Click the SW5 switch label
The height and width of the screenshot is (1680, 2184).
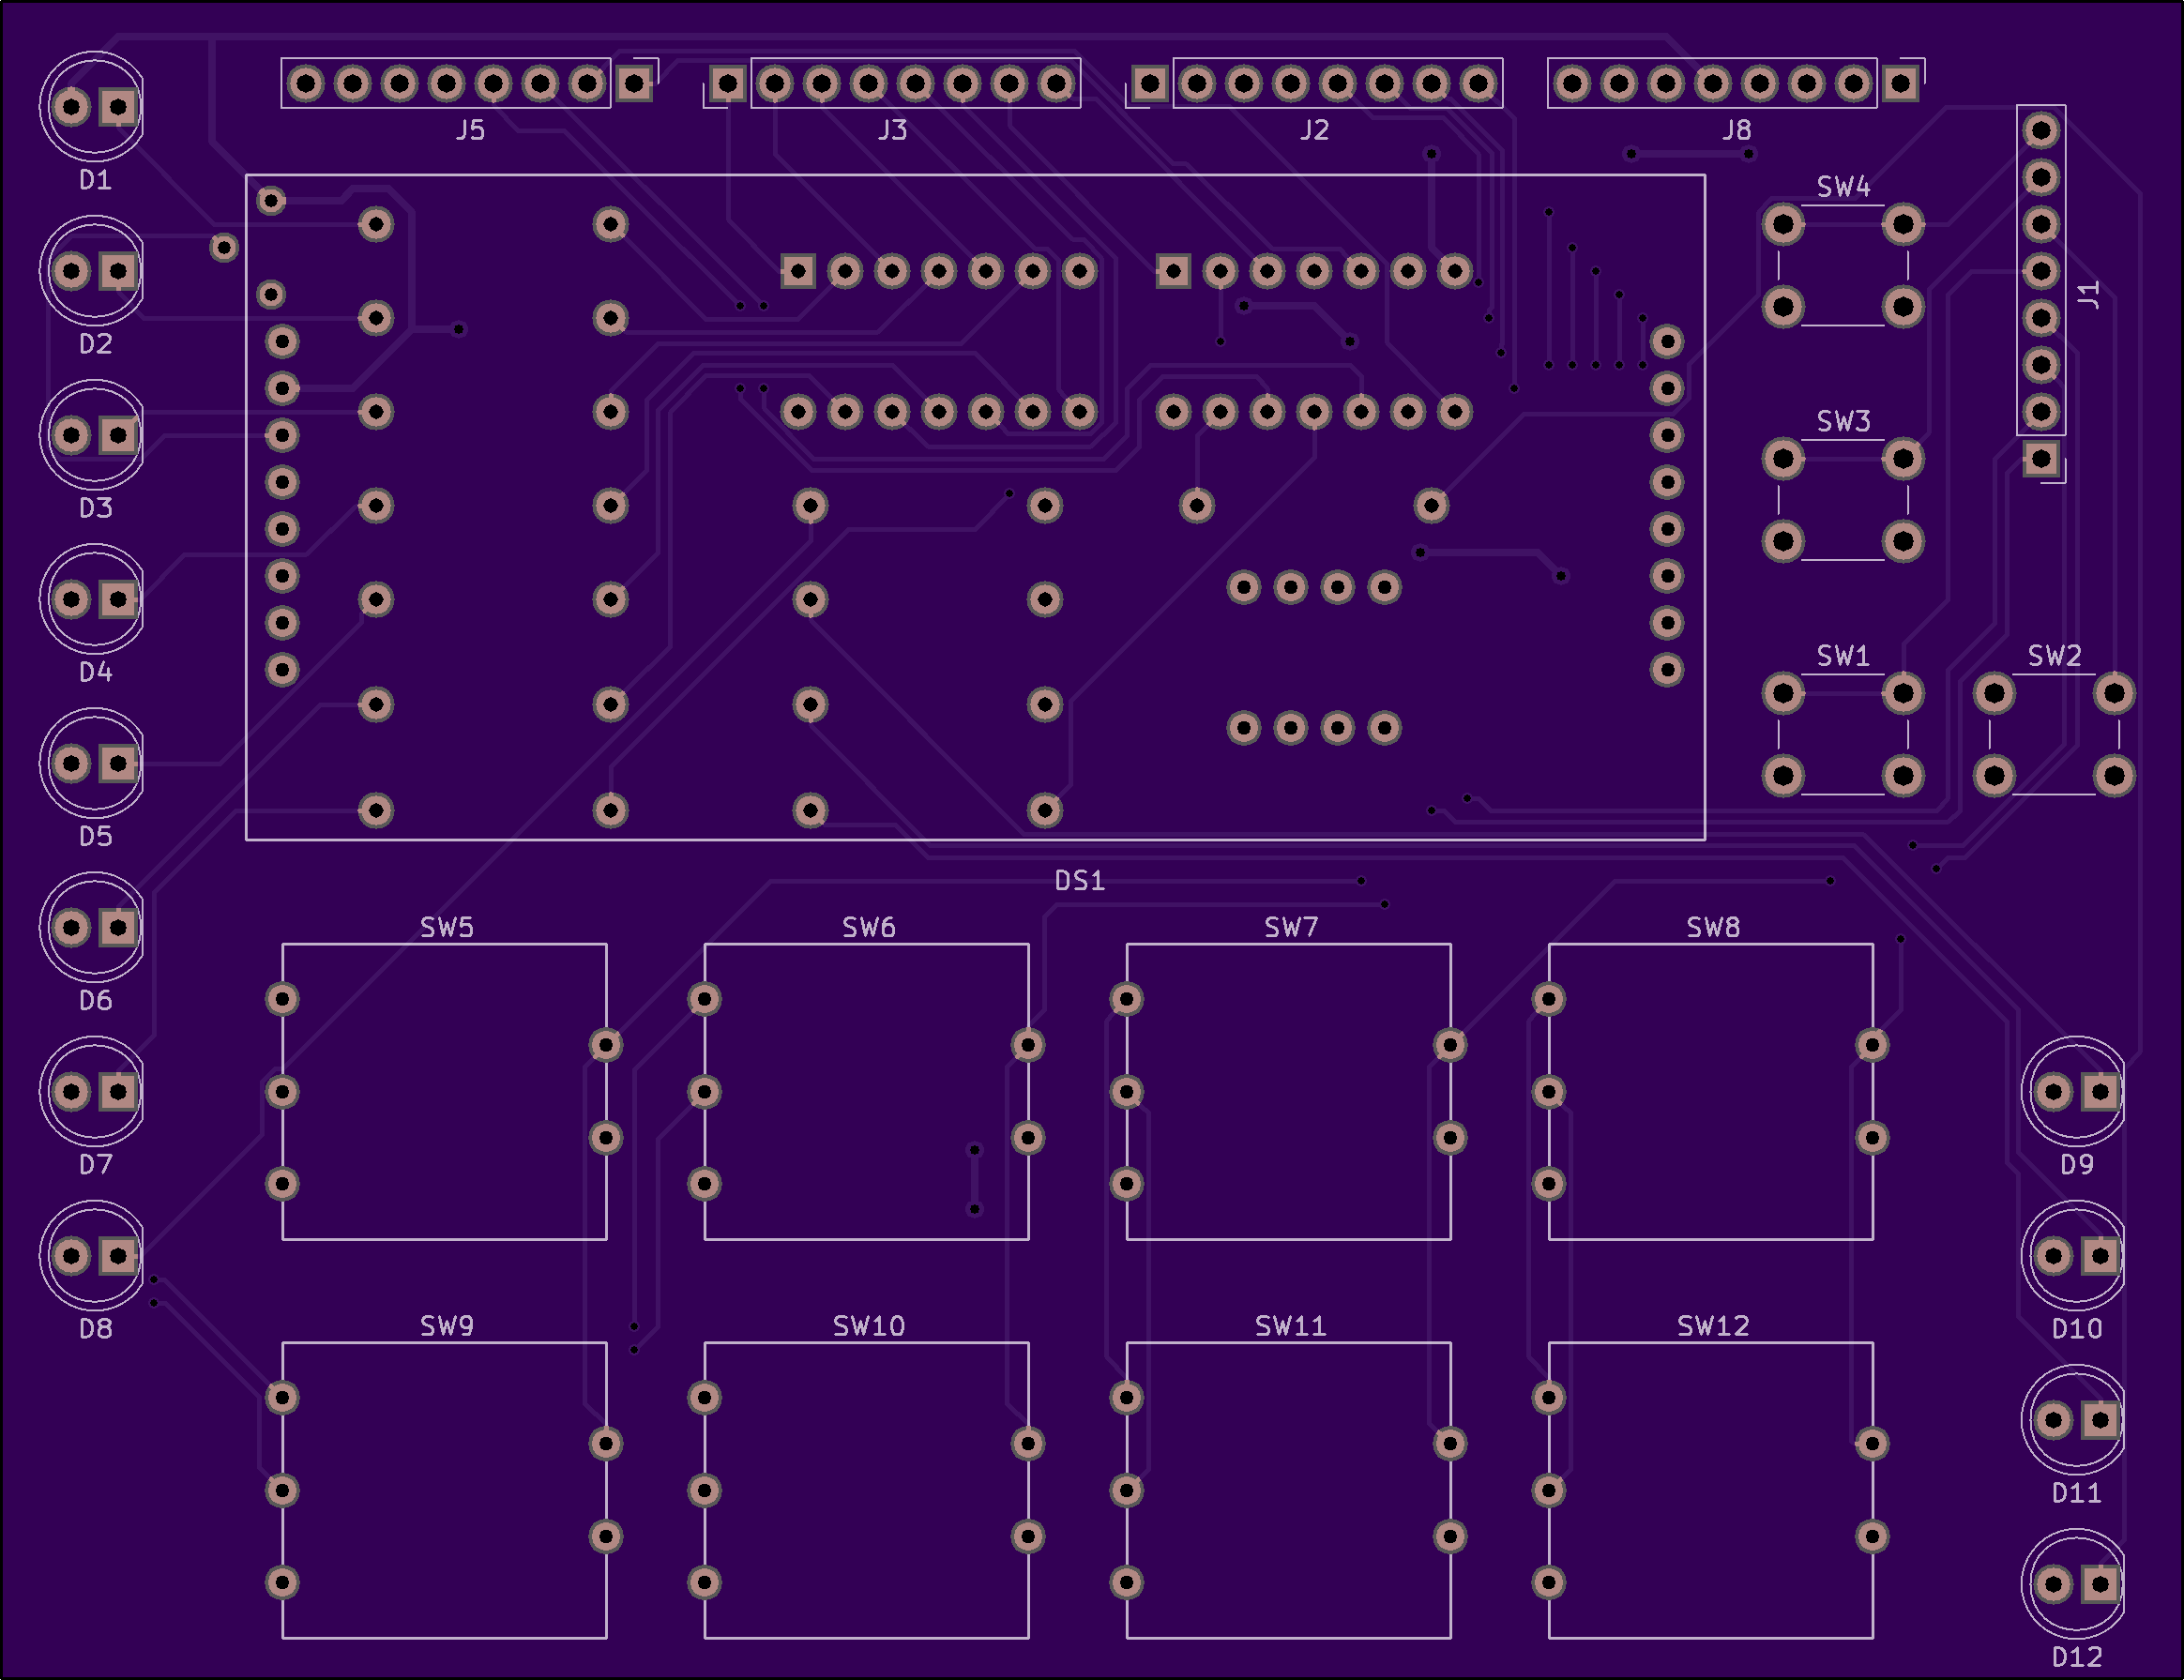point(447,928)
